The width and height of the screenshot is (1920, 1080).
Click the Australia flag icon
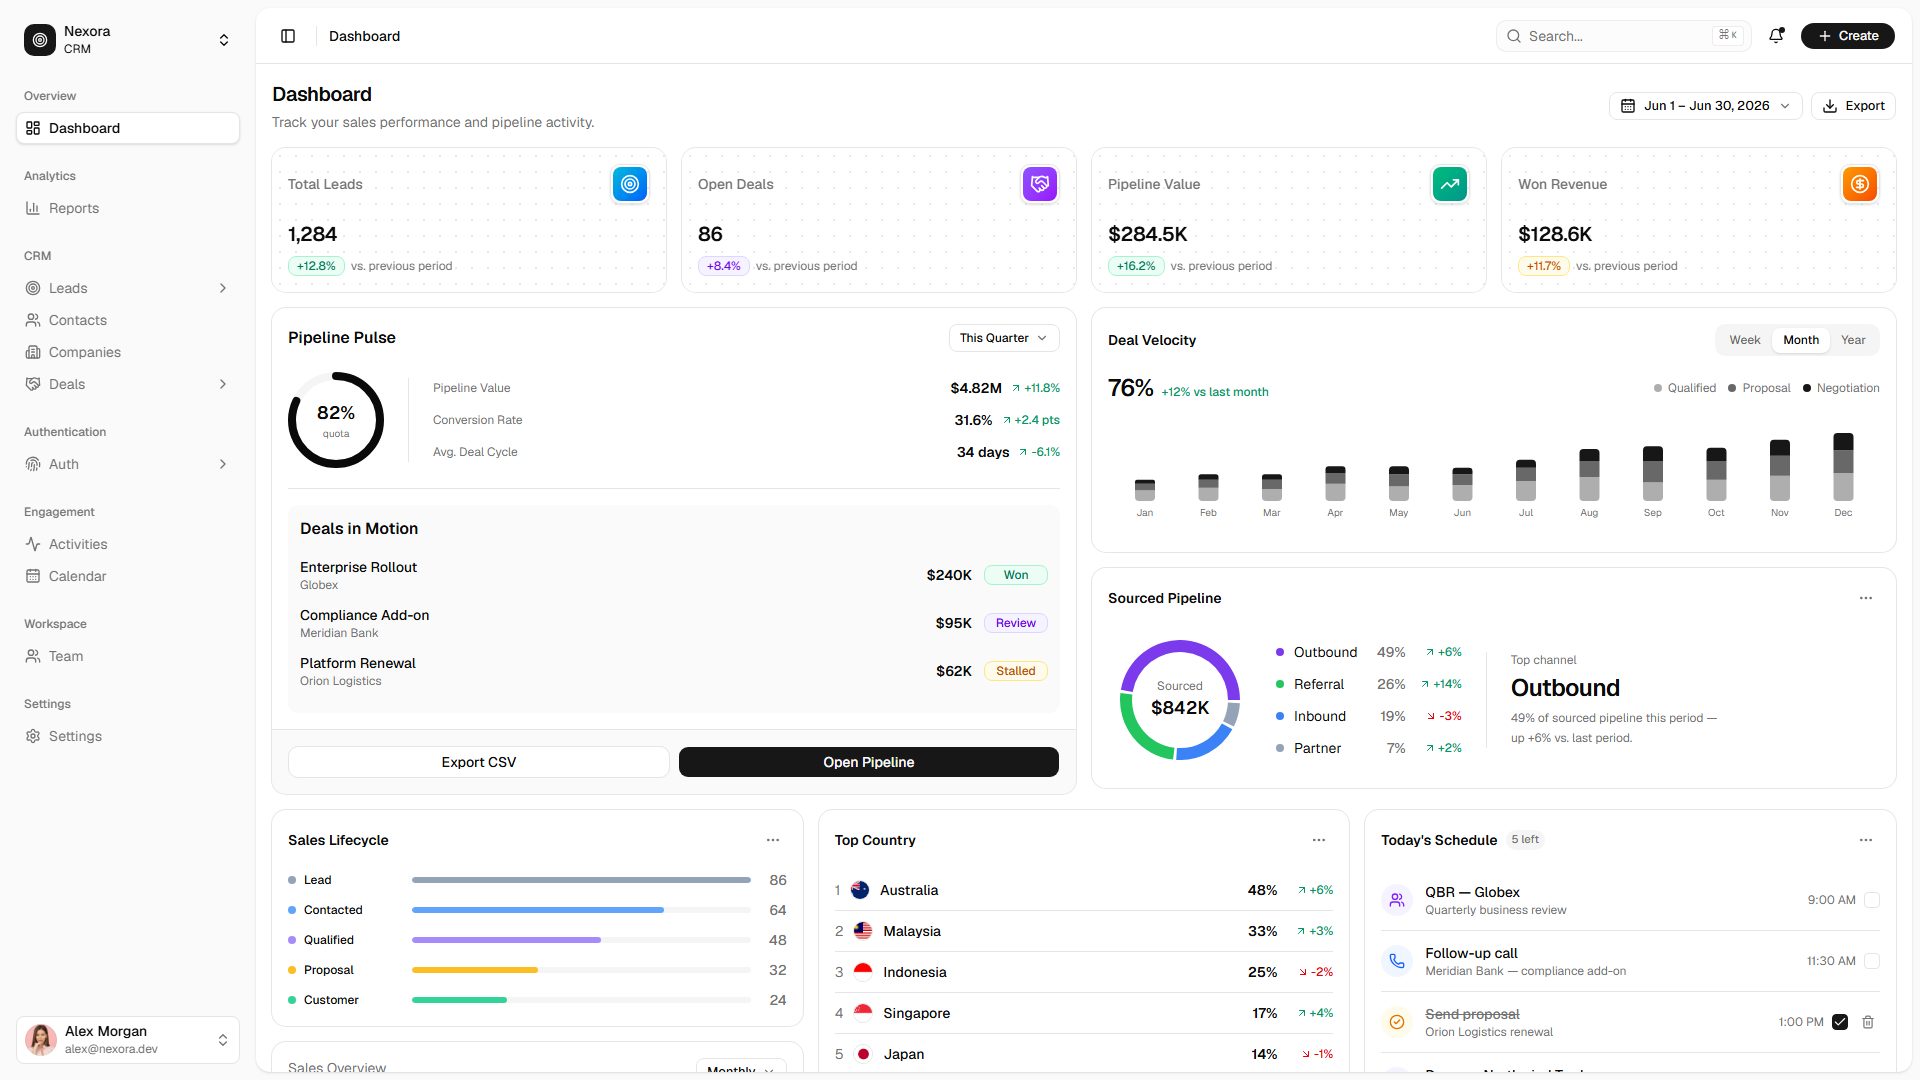pyautogui.click(x=860, y=890)
